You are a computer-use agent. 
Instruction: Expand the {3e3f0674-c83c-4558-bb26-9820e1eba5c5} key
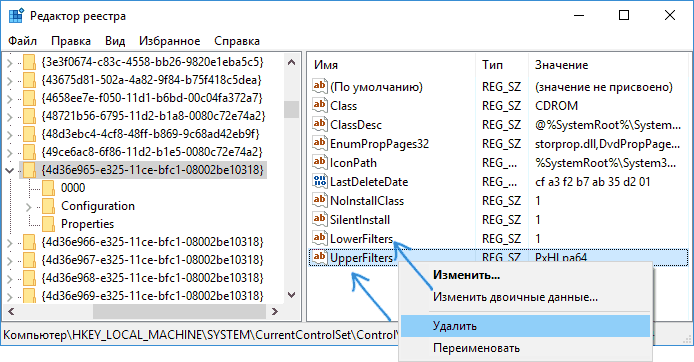point(10,62)
